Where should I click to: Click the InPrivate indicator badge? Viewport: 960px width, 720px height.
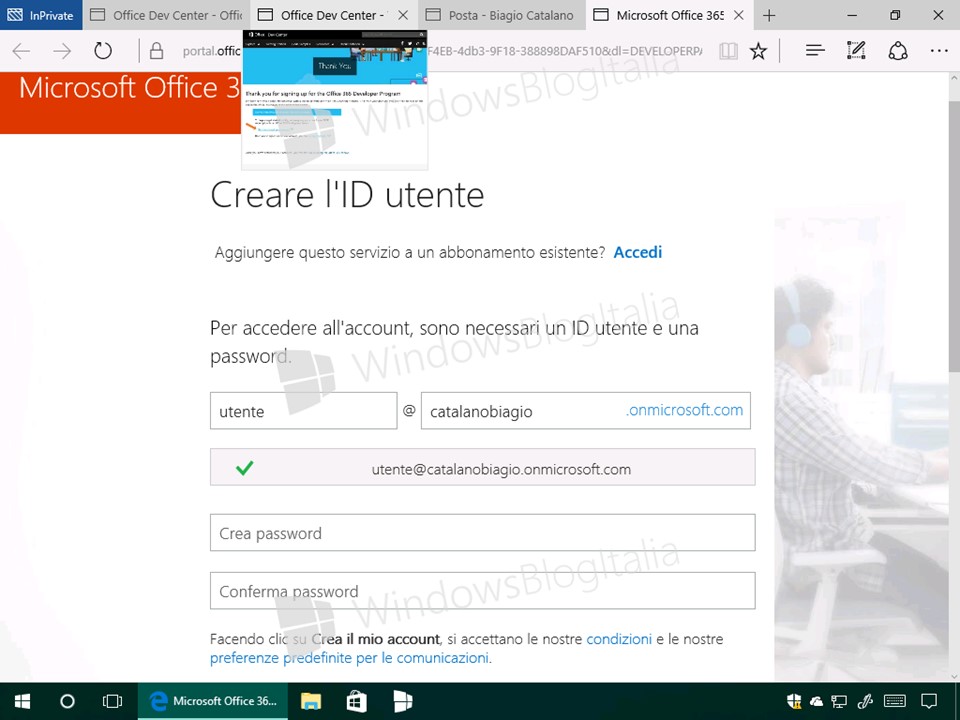click(41, 15)
